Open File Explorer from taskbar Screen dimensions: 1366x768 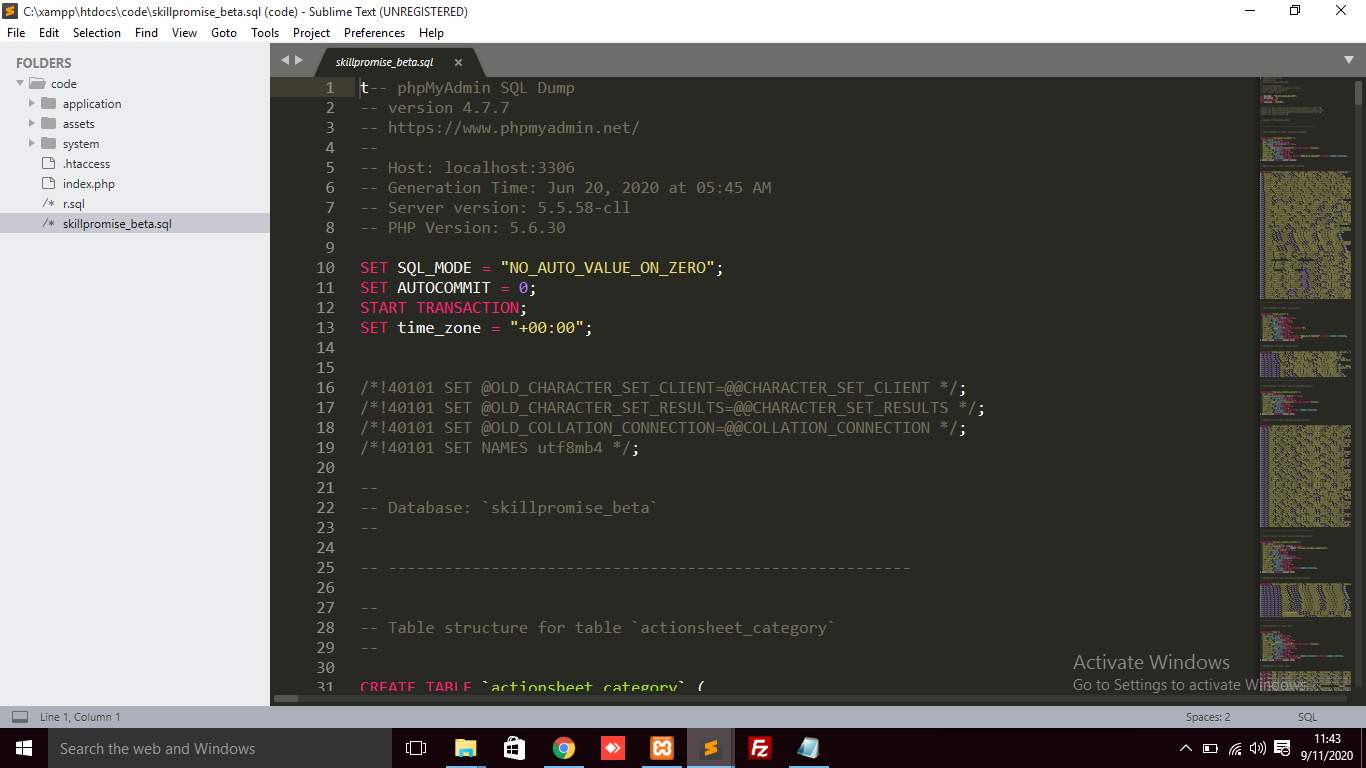pos(465,748)
